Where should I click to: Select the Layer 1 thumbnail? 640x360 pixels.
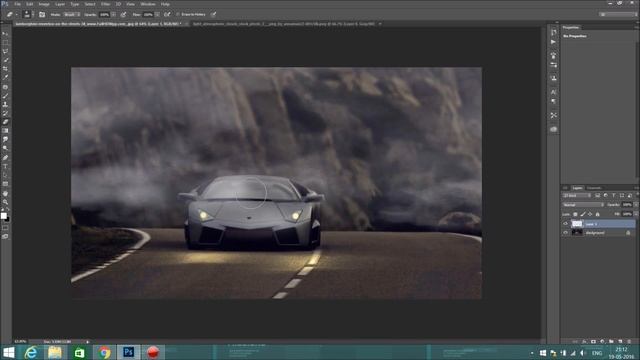pyautogui.click(x=577, y=224)
